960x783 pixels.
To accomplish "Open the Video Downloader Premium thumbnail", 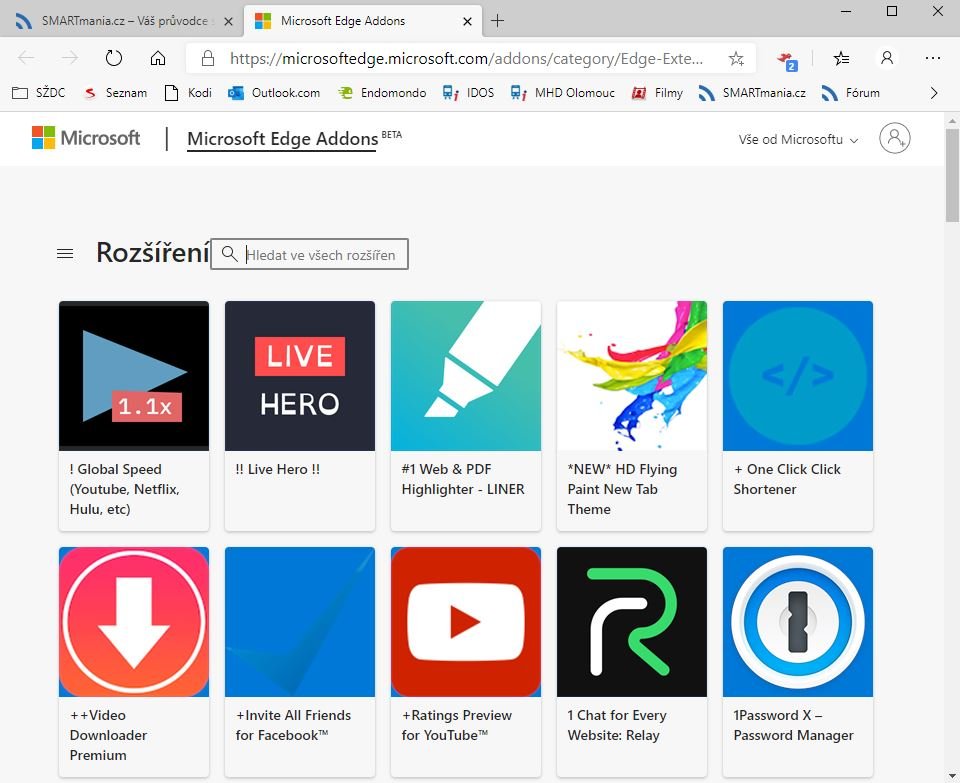I will [134, 622].
